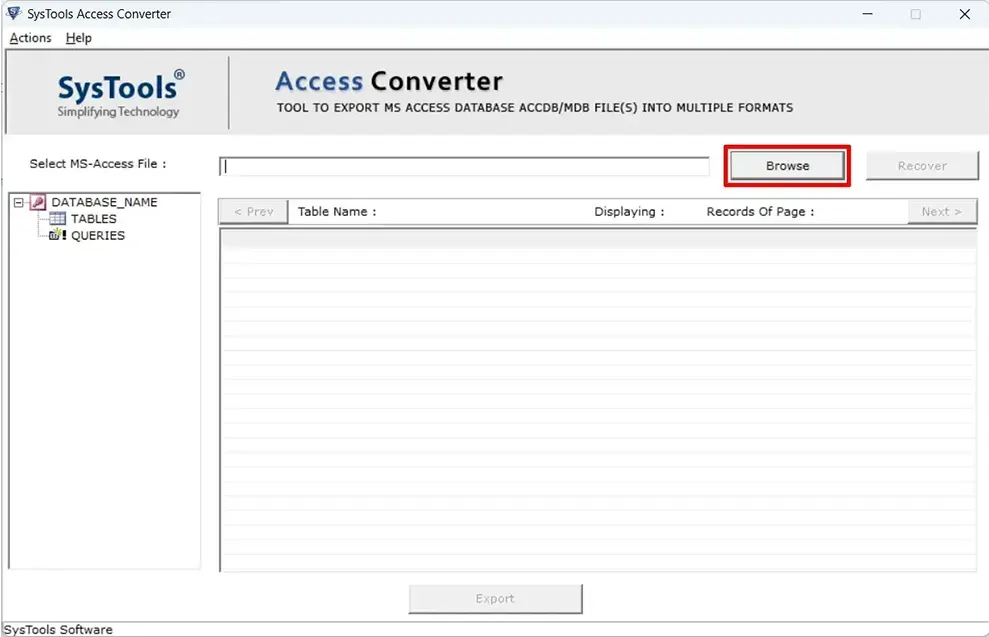Go to next page with Next button
Screen dimensions: 989x637
[x=941, y=212]
